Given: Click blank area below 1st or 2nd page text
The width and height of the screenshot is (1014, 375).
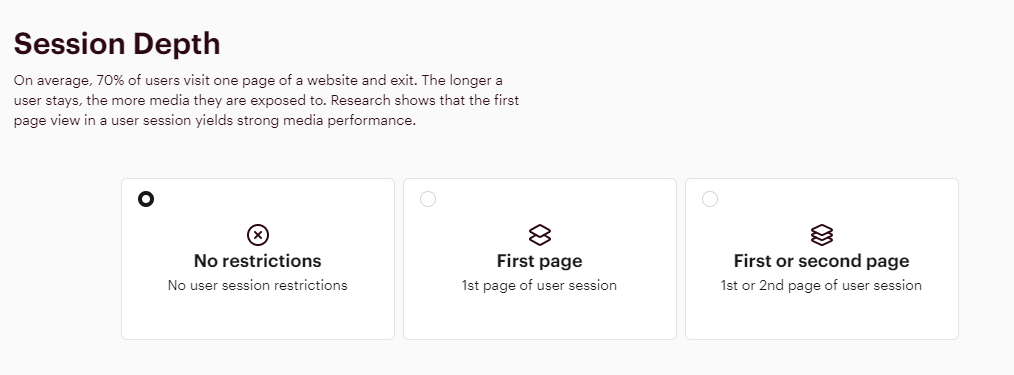Looking at the screenshot, I should coord(821,316).
